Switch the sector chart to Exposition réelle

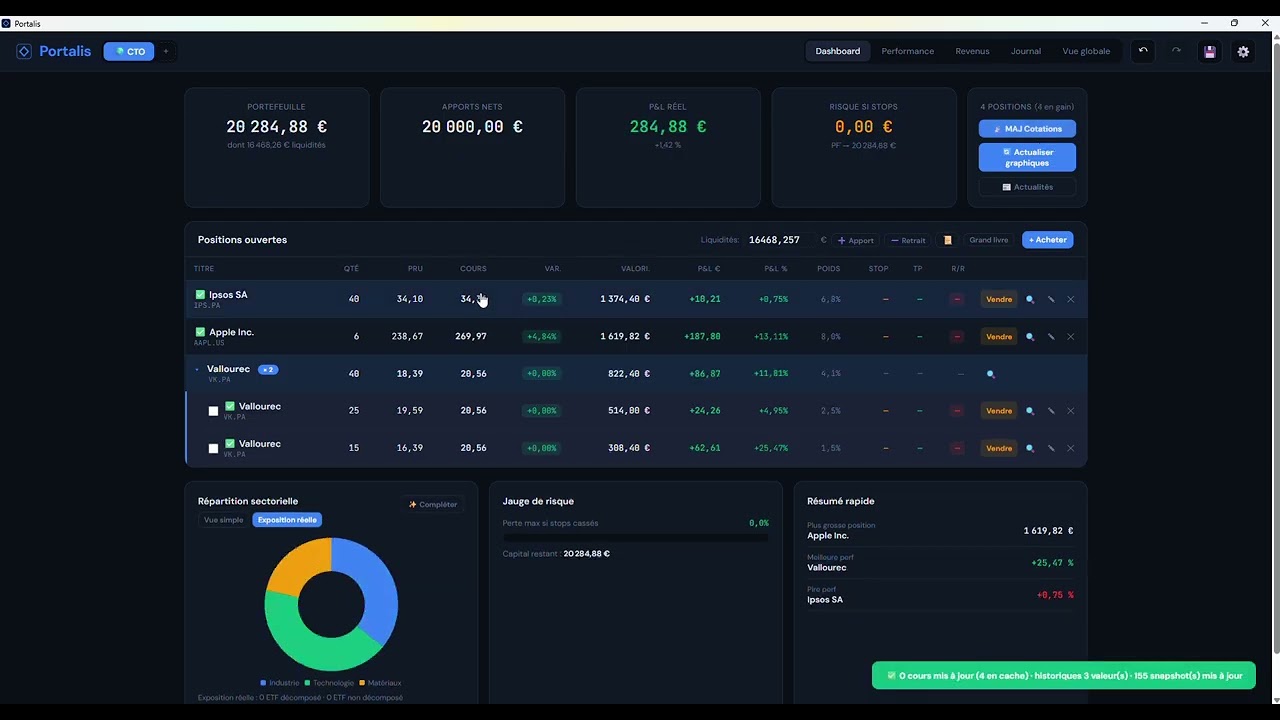click(287, 520)
